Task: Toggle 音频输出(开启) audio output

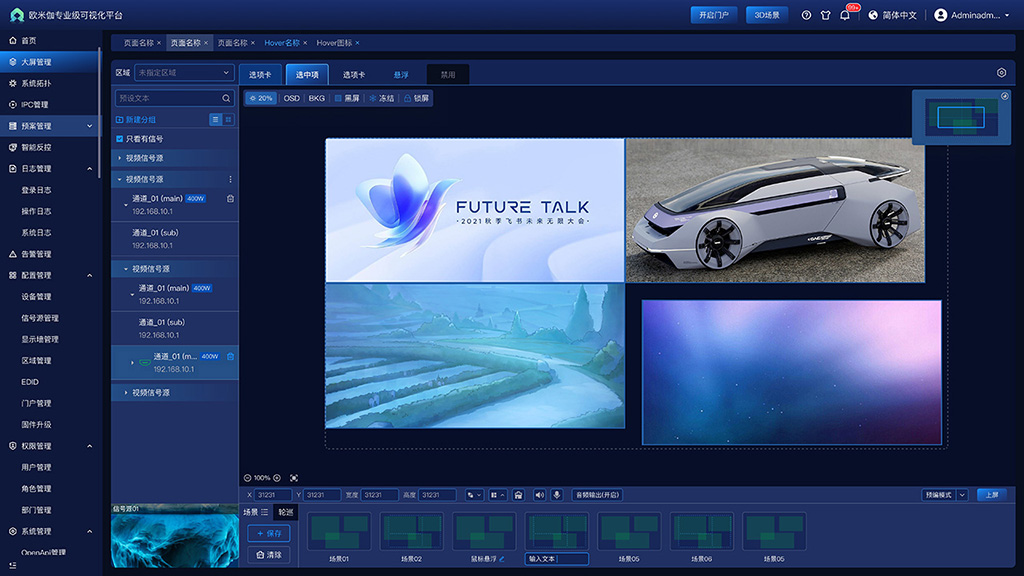Action: pos(597,495)
